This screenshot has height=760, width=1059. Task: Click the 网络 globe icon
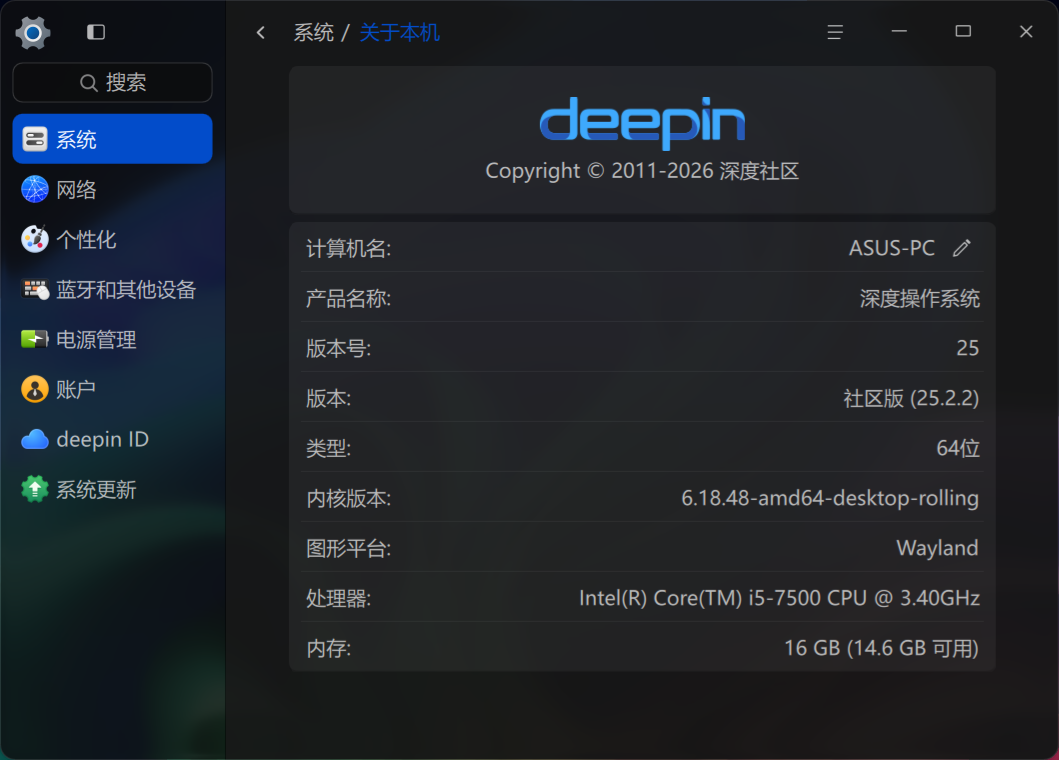[x=34, y=189]
